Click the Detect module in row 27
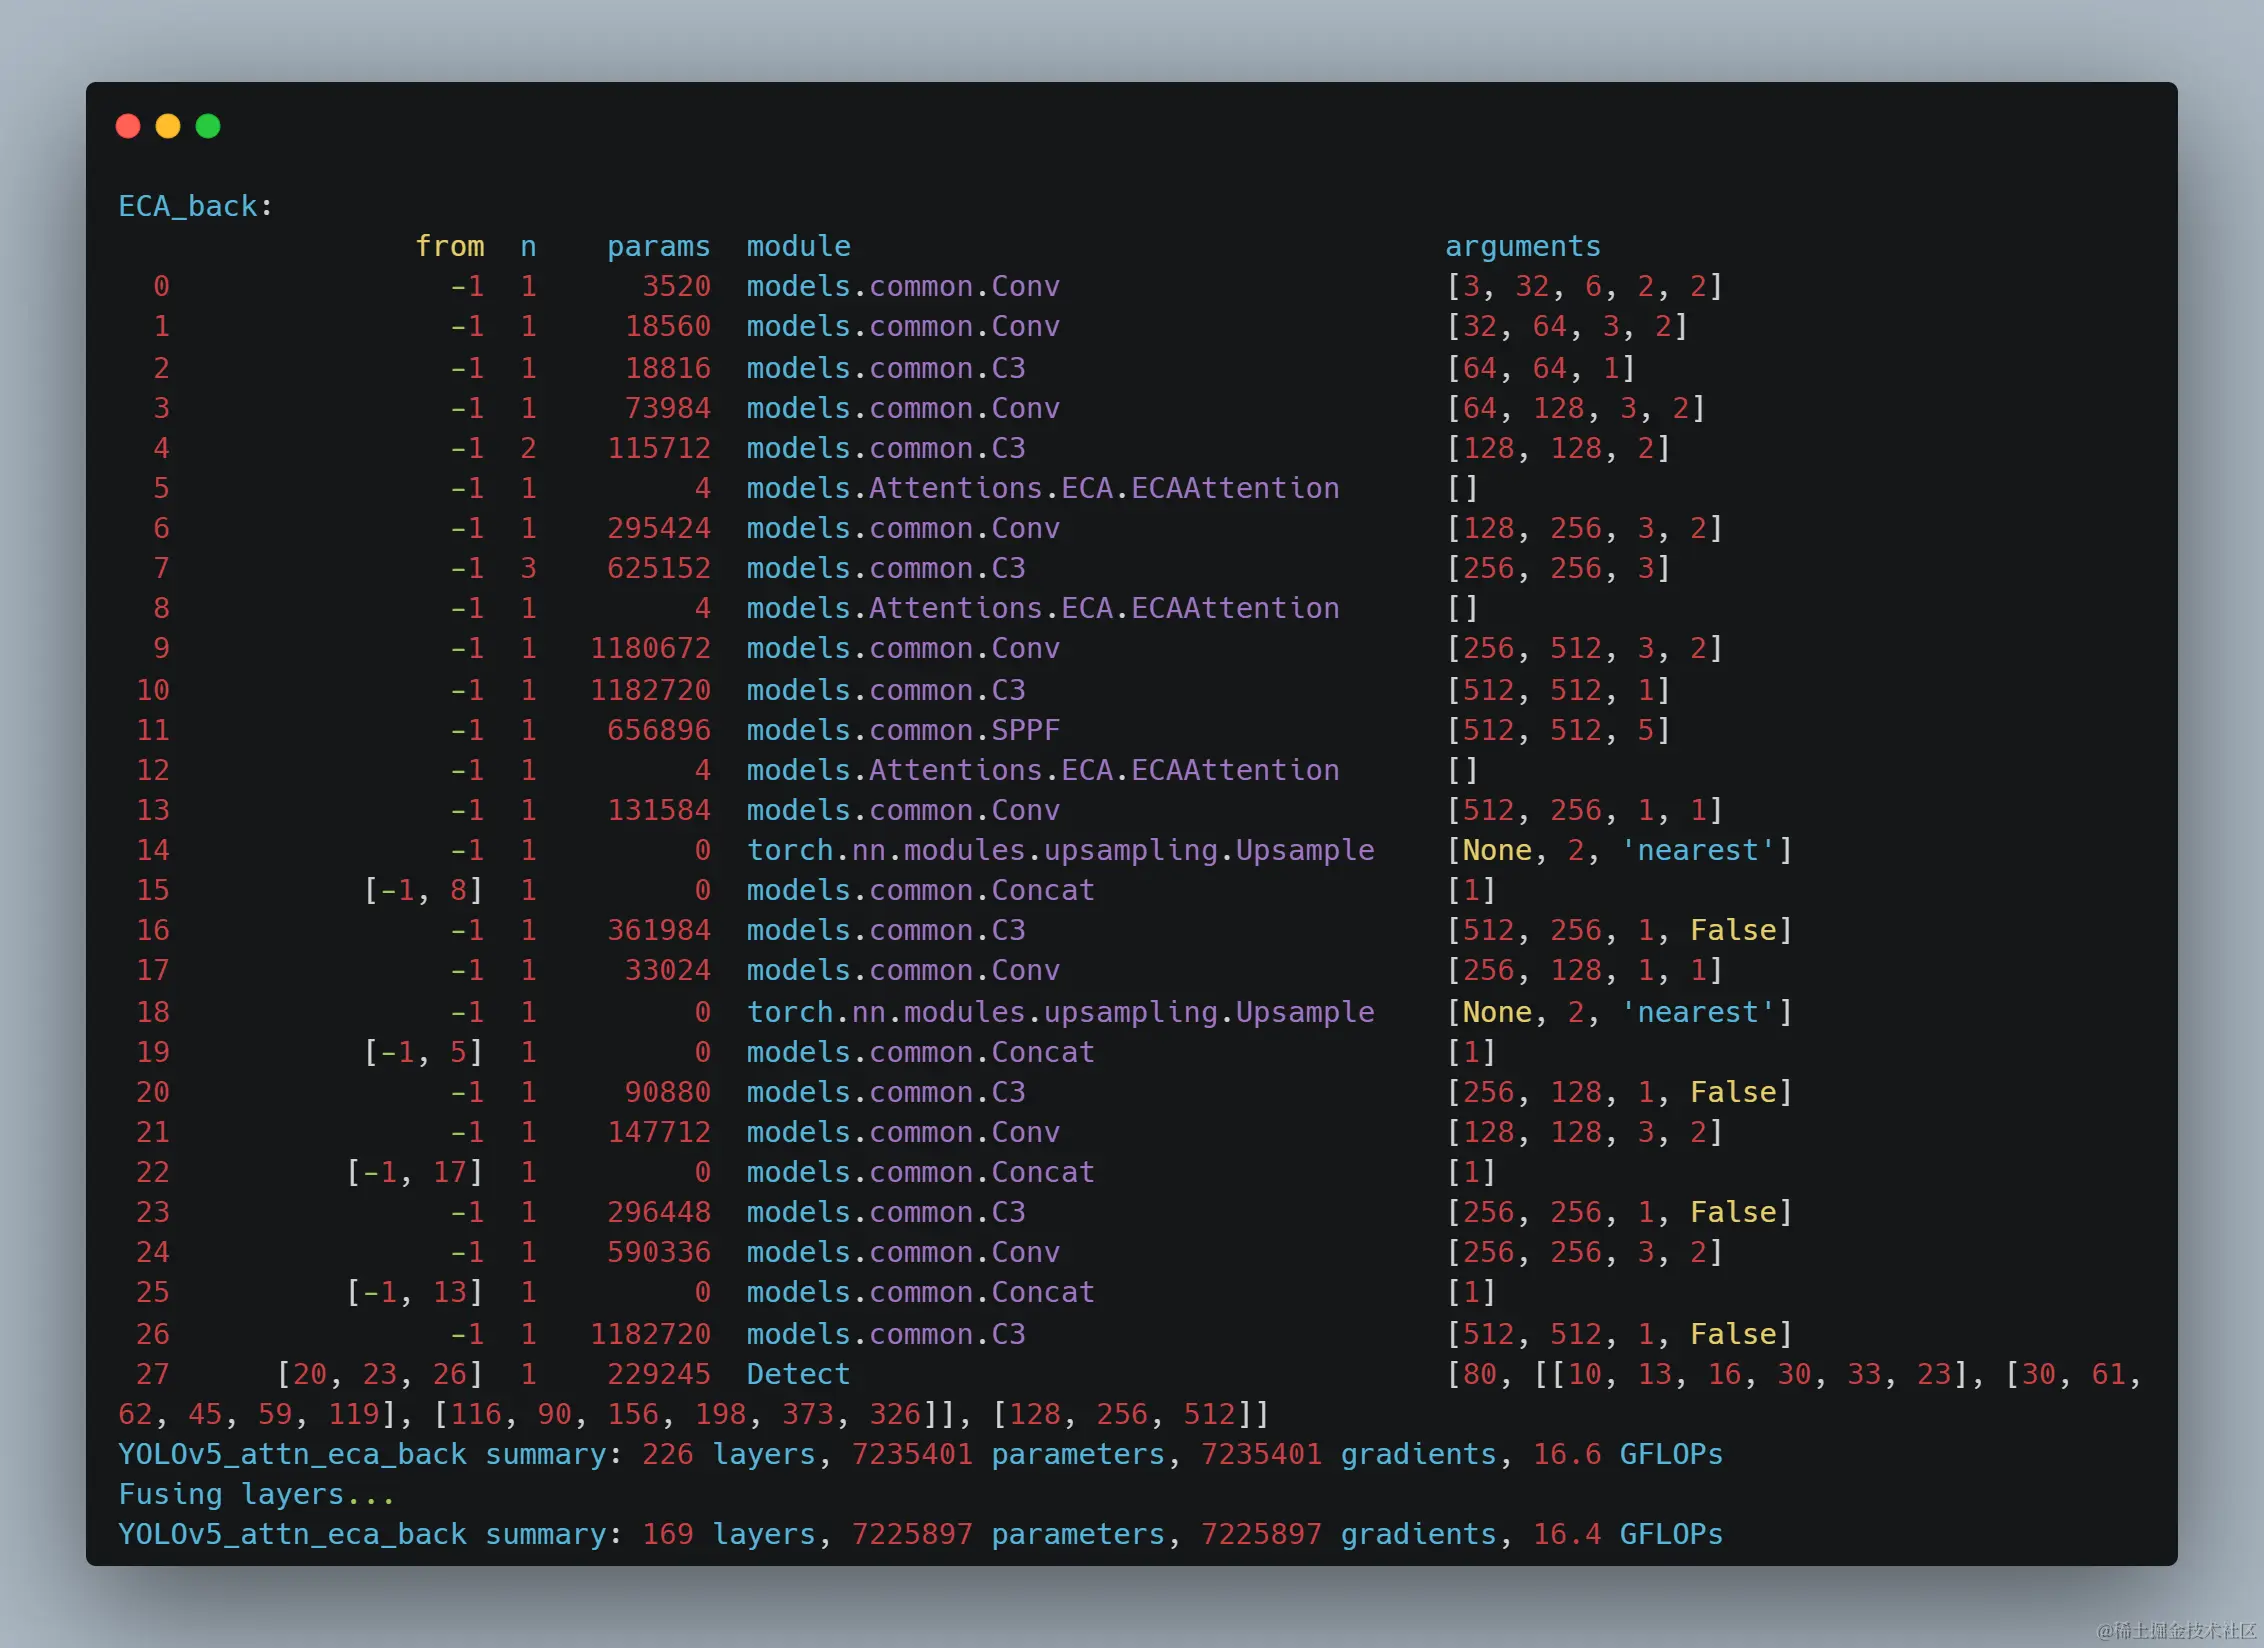Viewport: 2264px width, 1648px height. (798, 1374)
